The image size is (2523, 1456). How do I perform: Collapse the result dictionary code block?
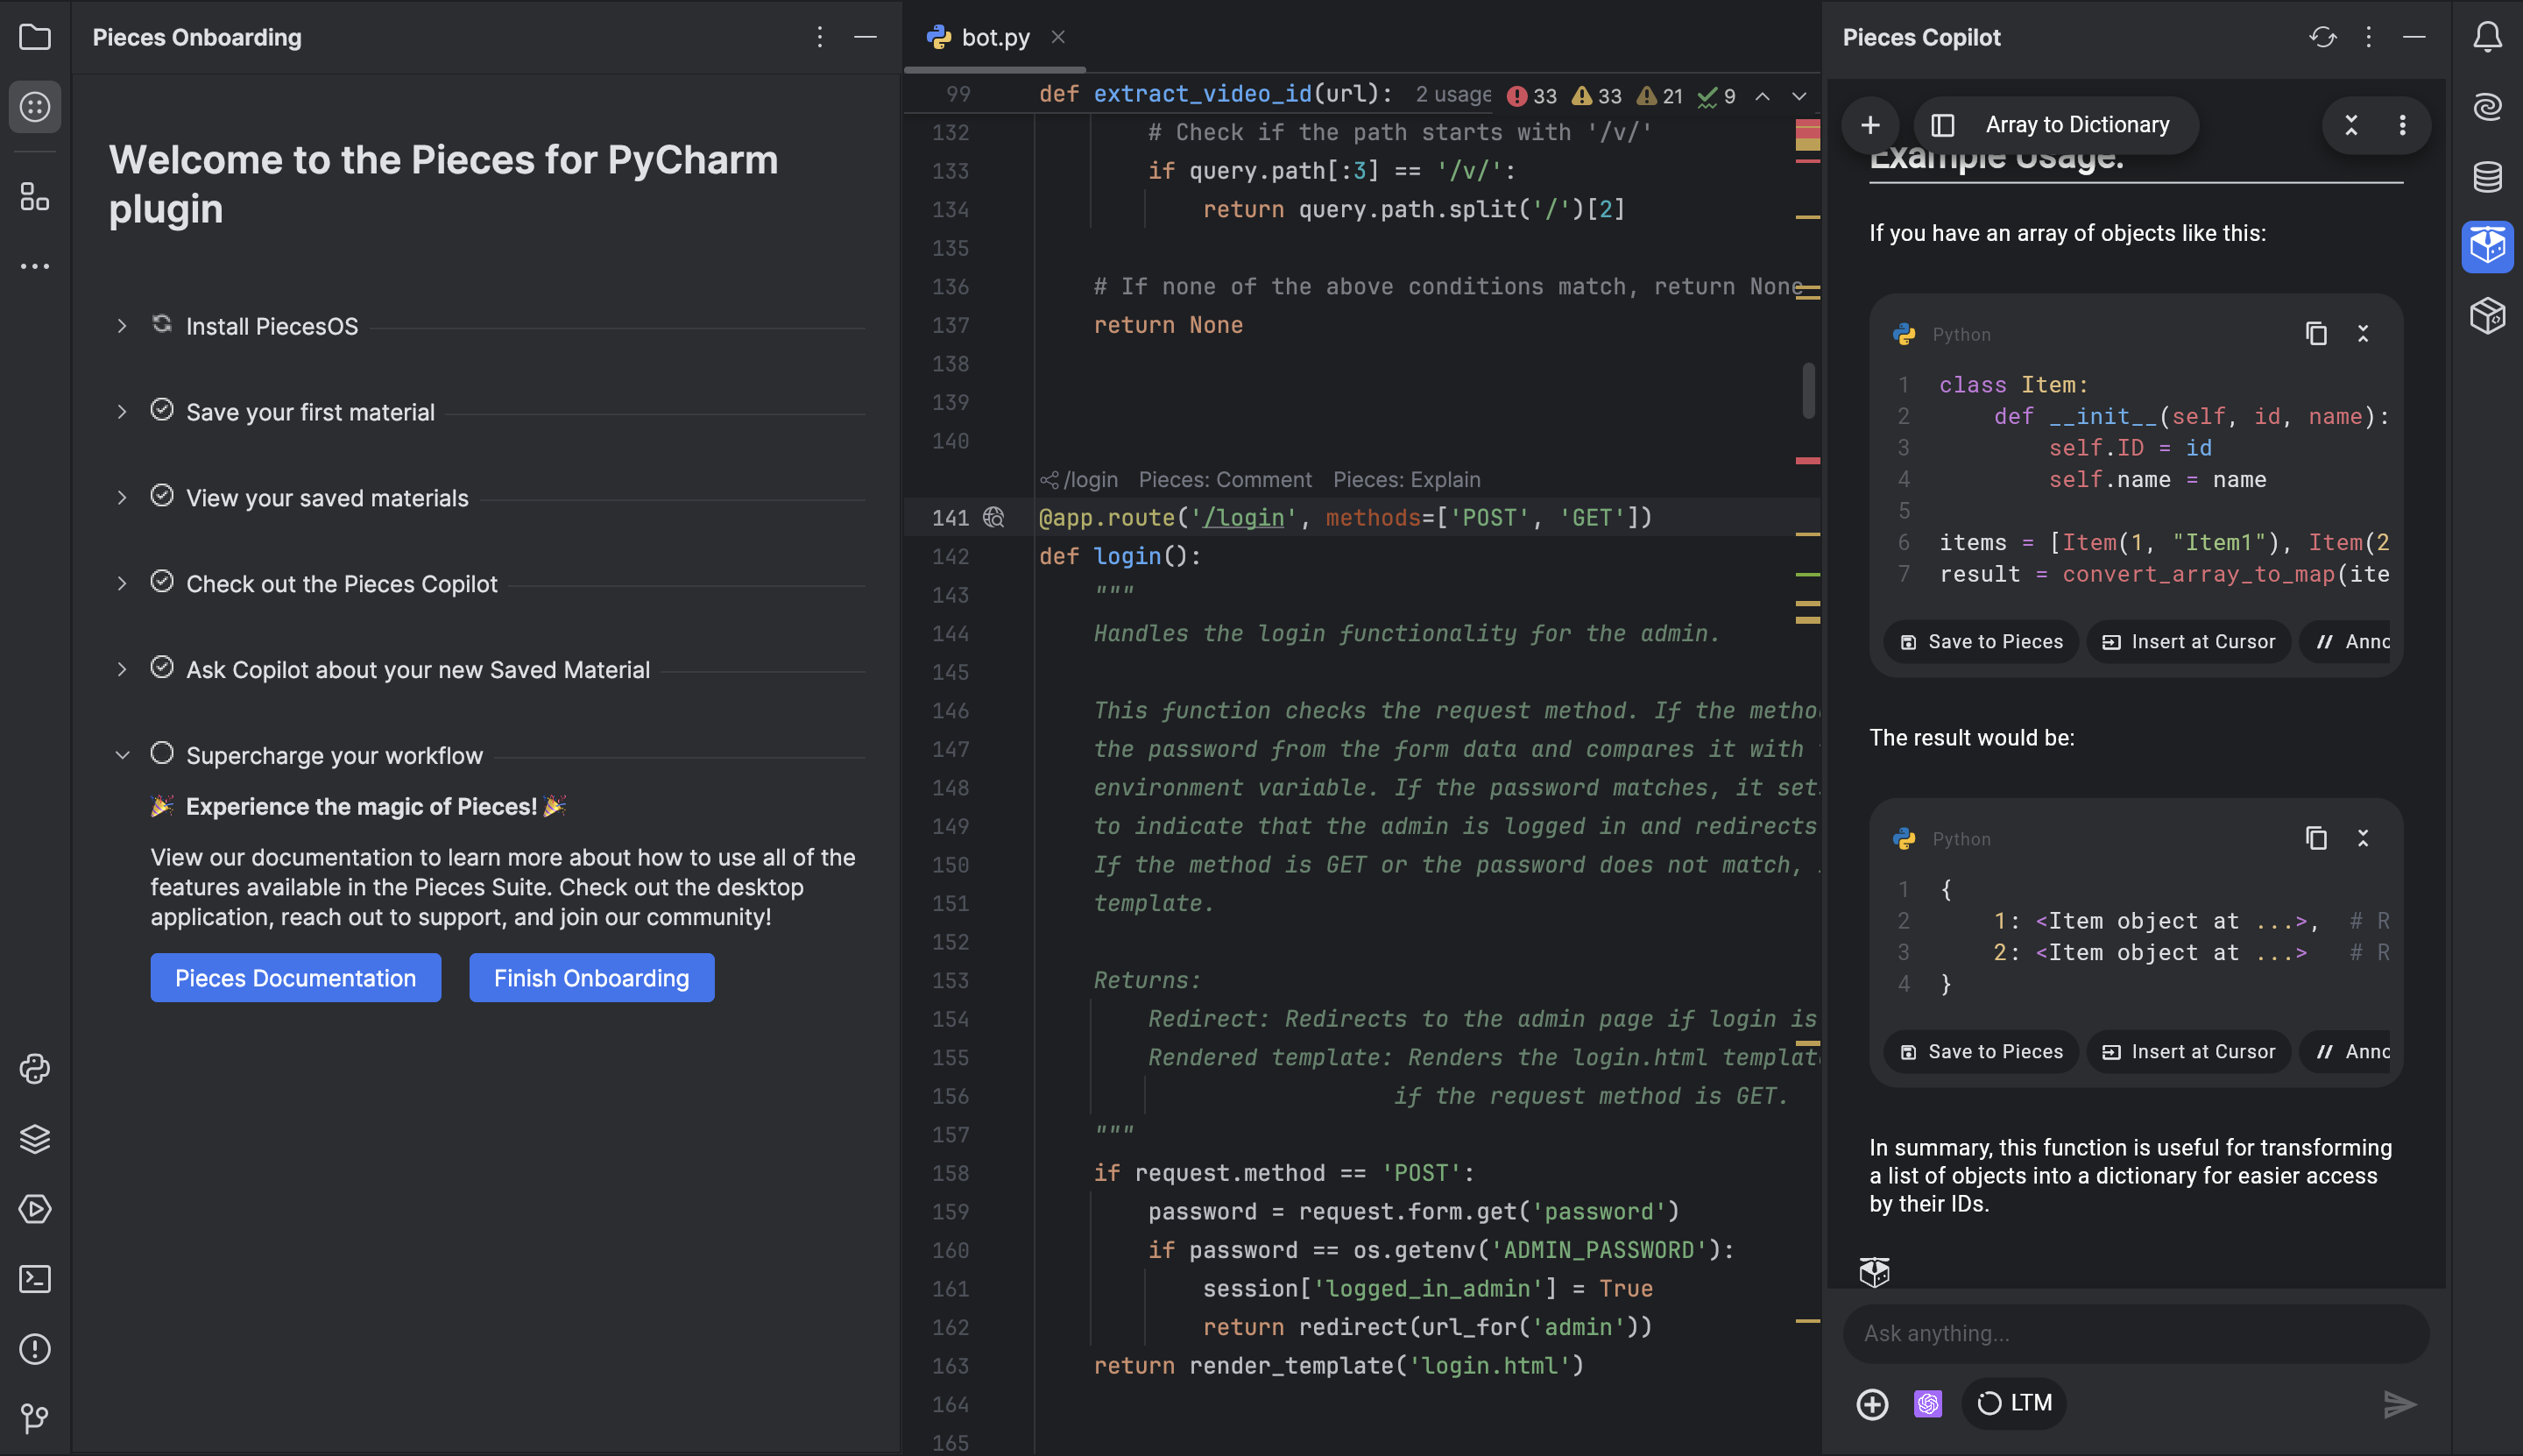pos(2363,838)
